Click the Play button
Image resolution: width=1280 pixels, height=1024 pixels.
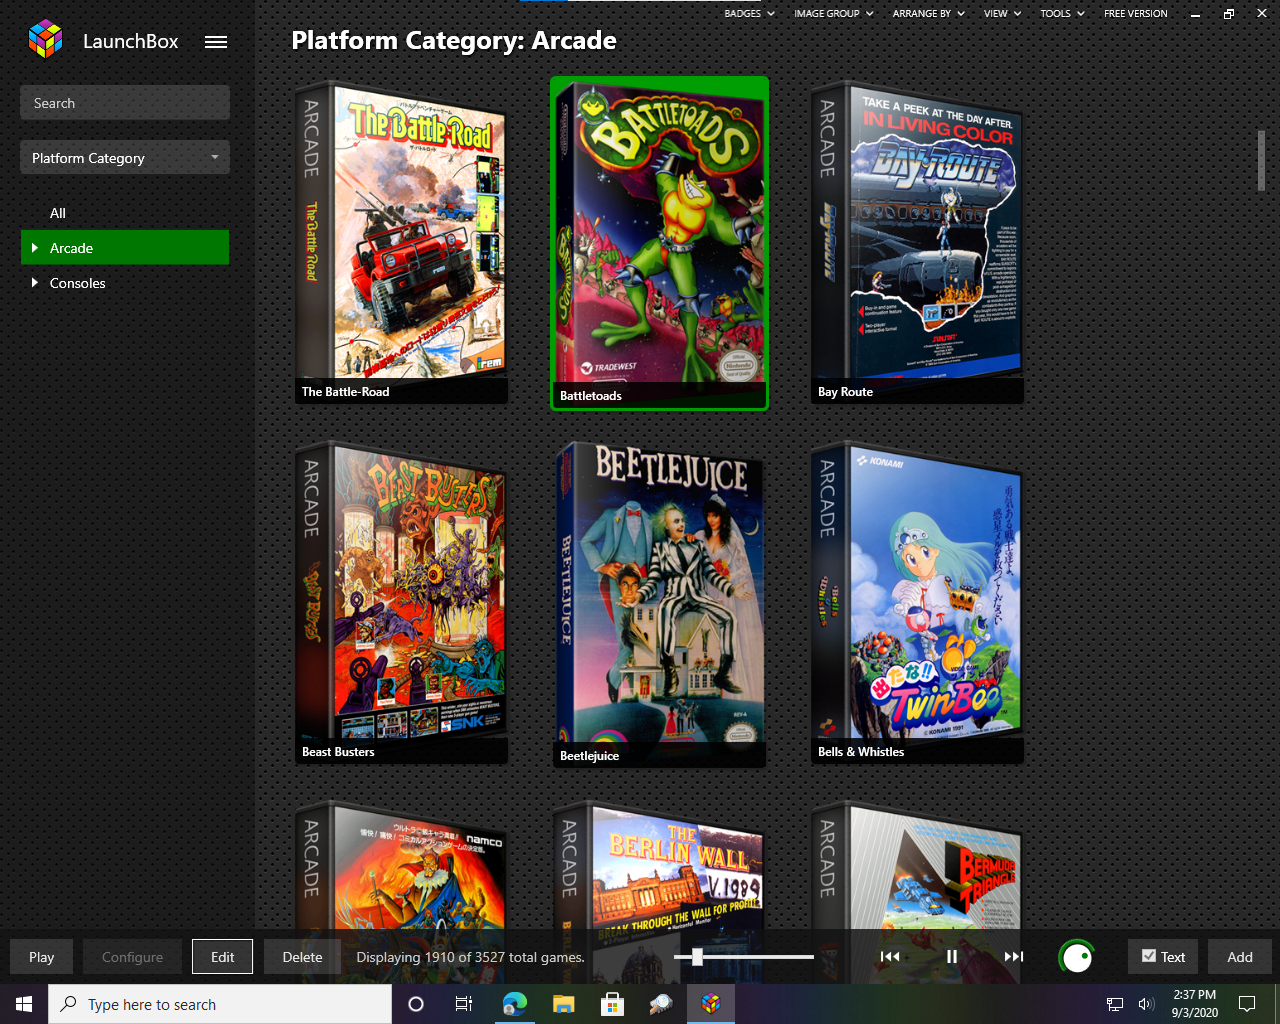41,957
